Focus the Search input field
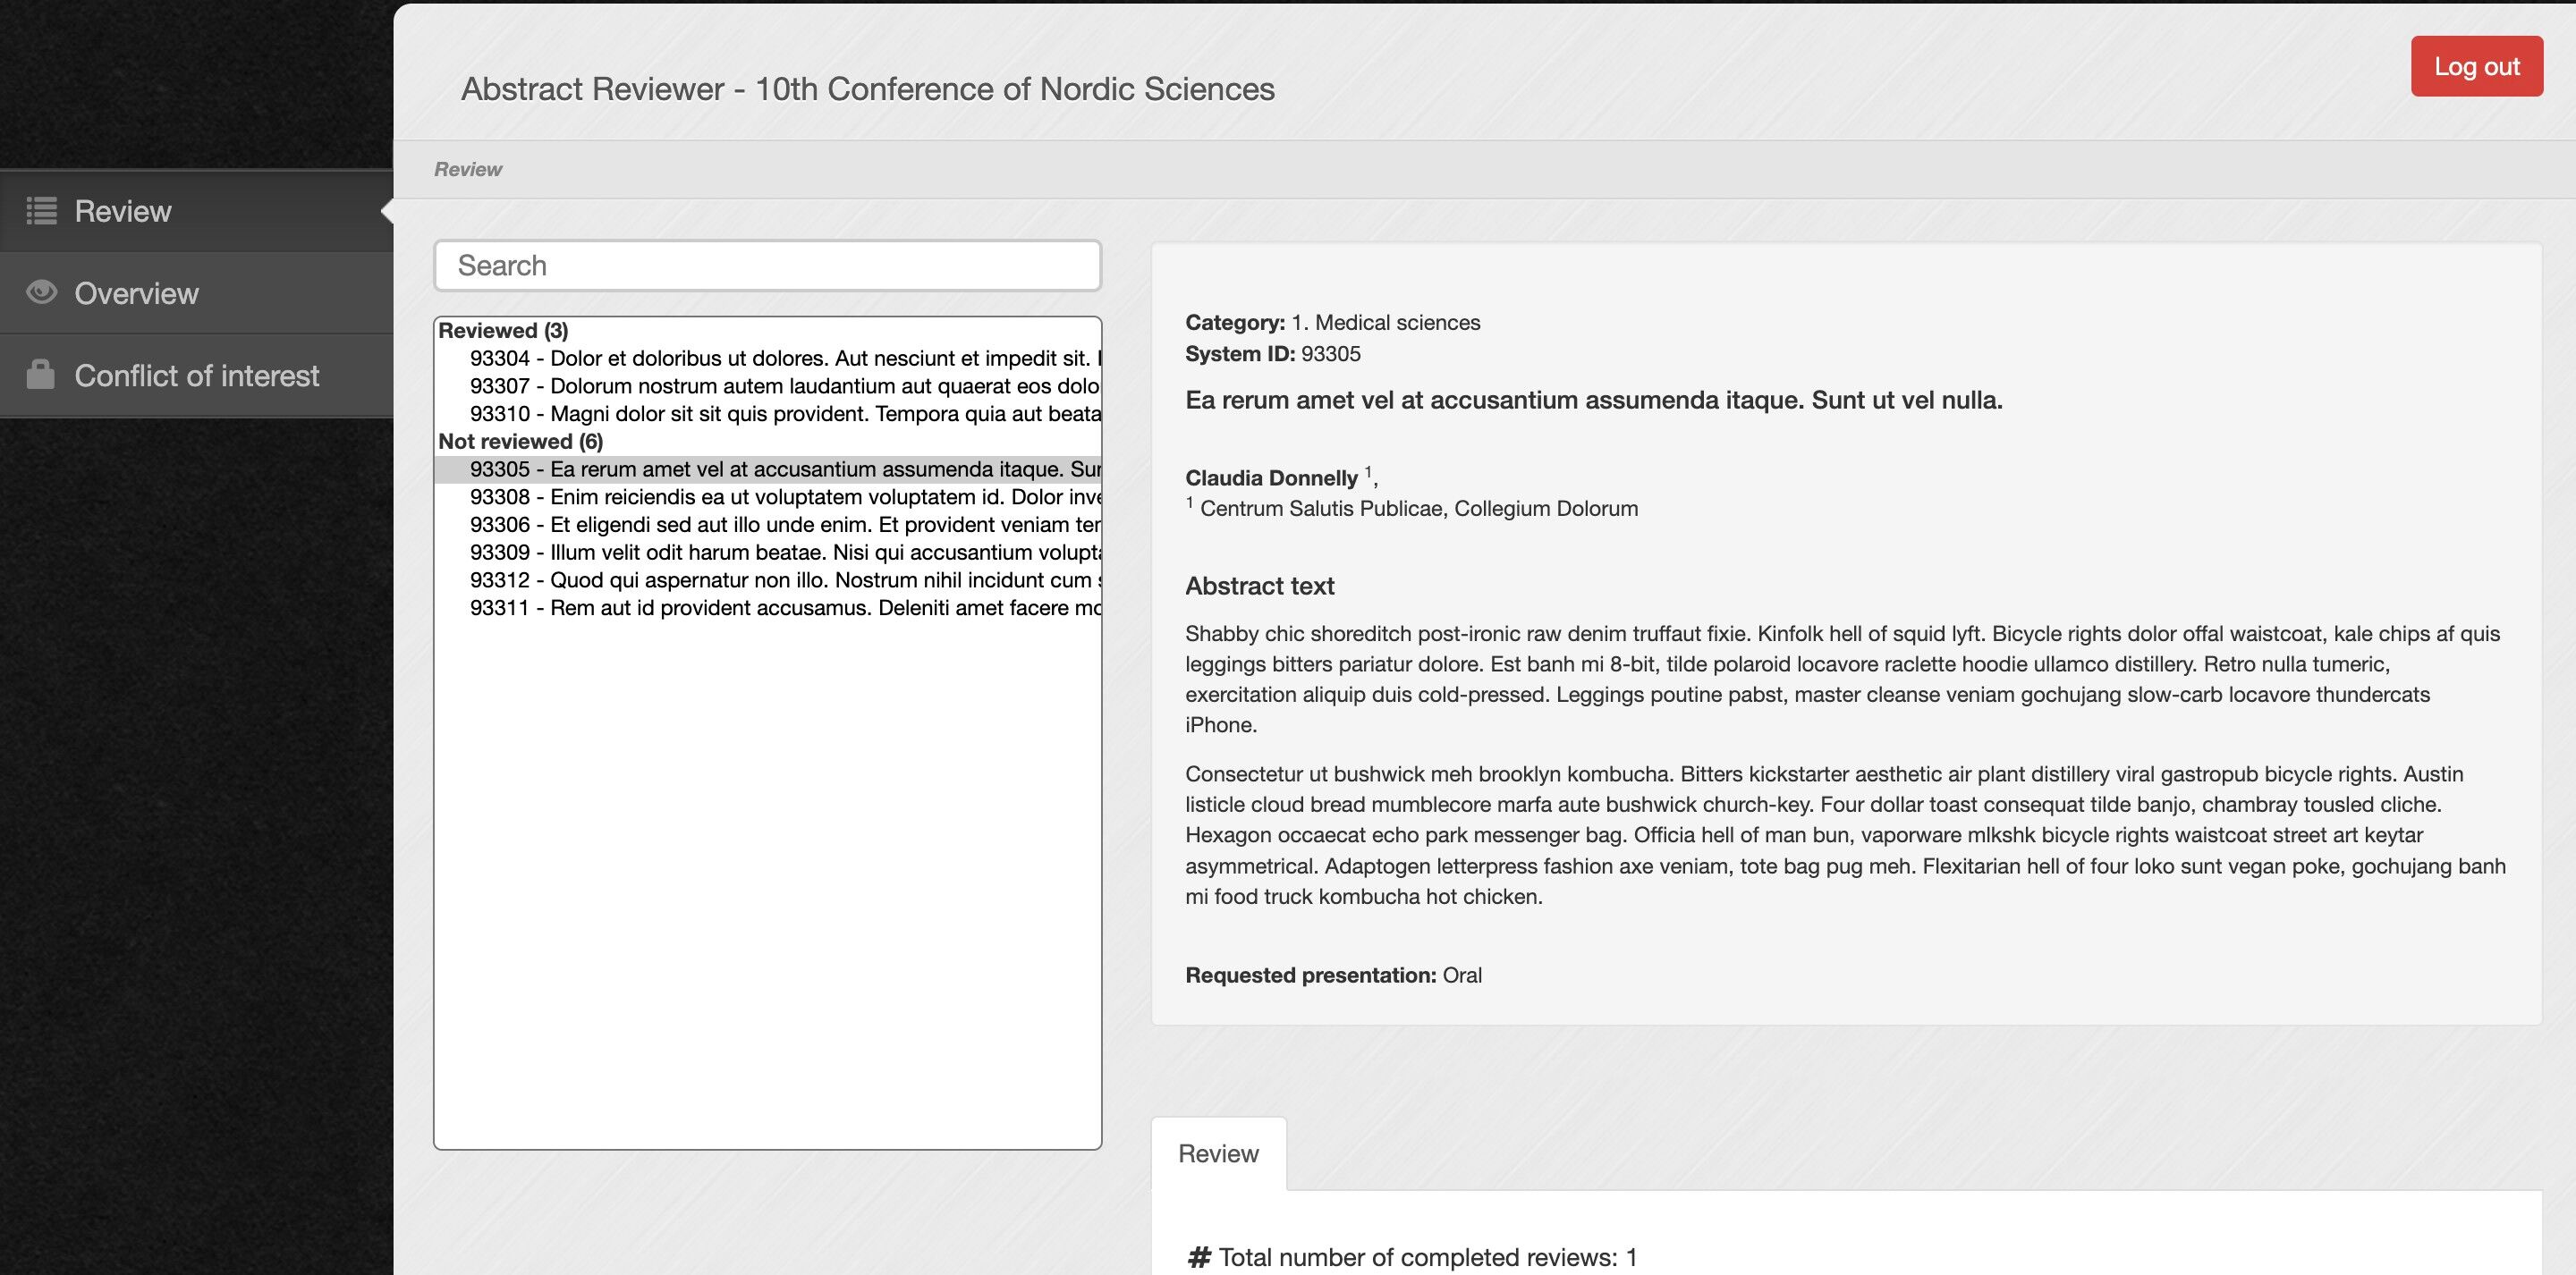Image resolution: width=2576 pixels, height=1275 pixels. [x=767, y=266]
